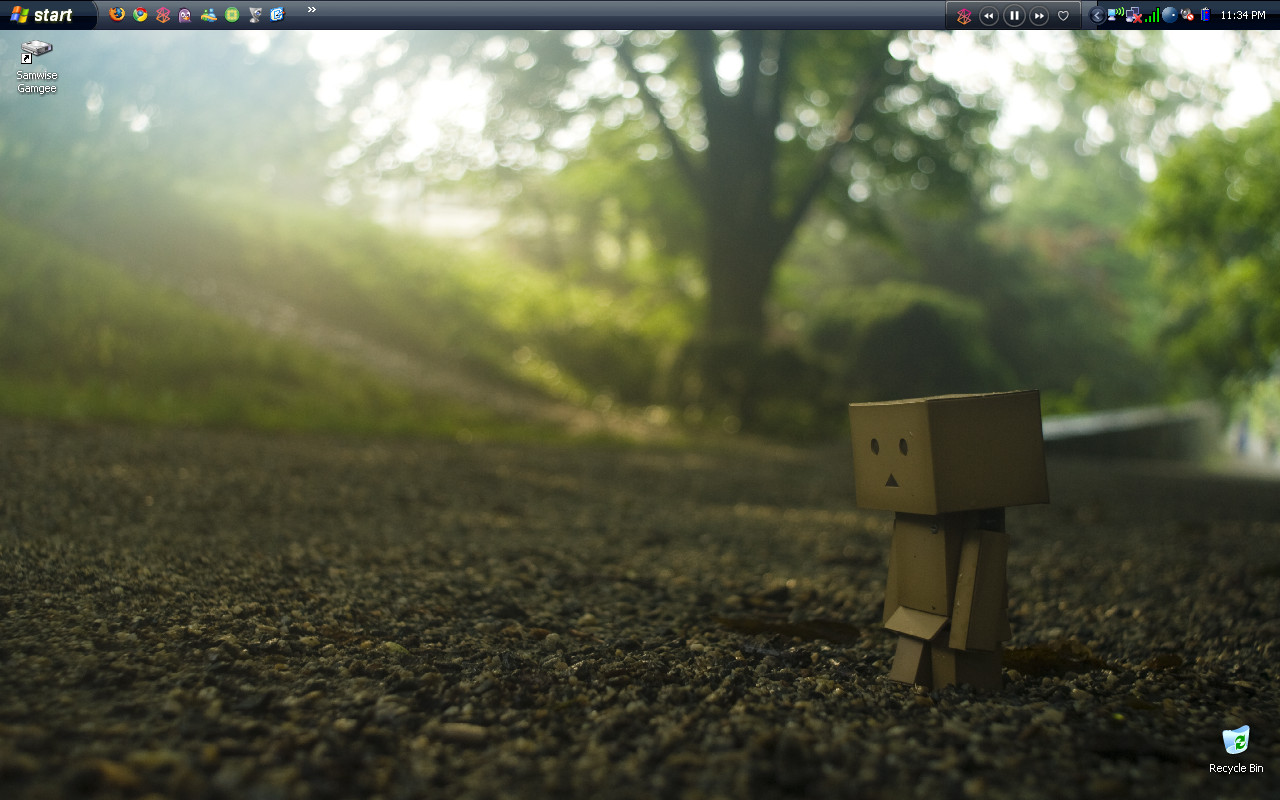
Task: Click the blue globe tray icon
Action: click(1169, 15)
